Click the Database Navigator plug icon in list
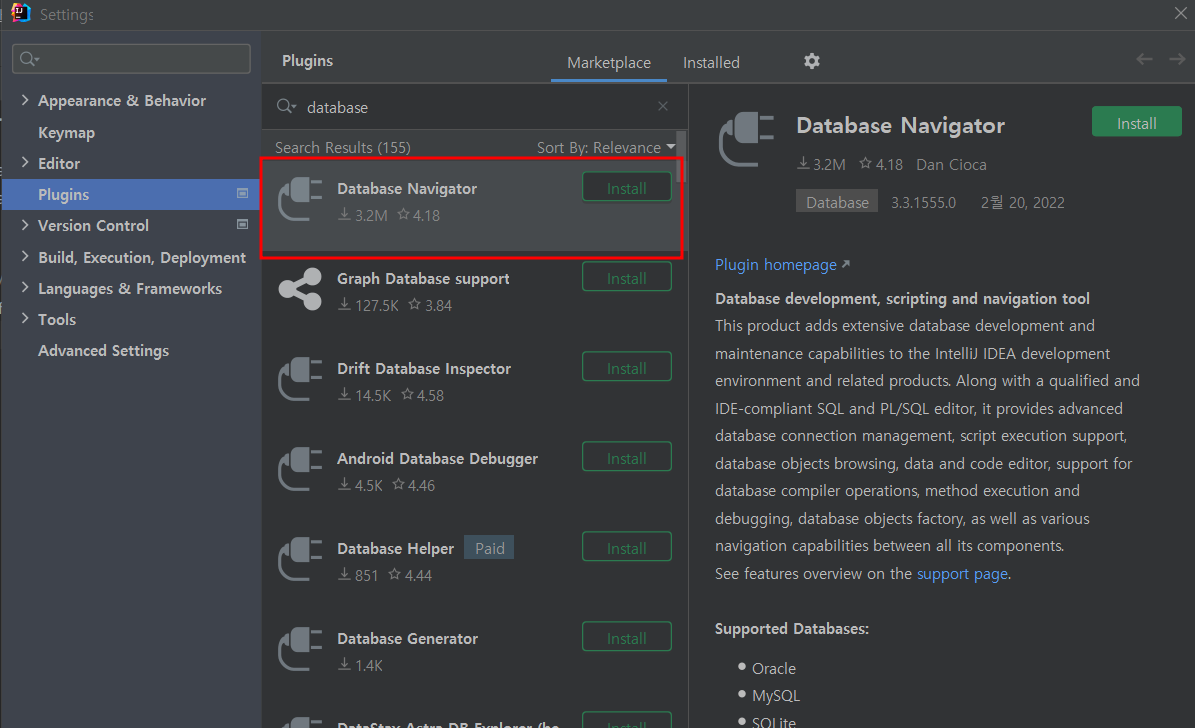Viewport: 1195px width, 728px height. click(300, 200)
